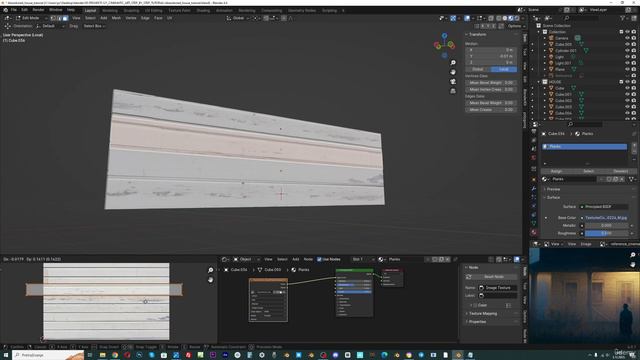This screenshot has width=640, height=360.
Task: Open the Render menu
Action: click(38, 10)
